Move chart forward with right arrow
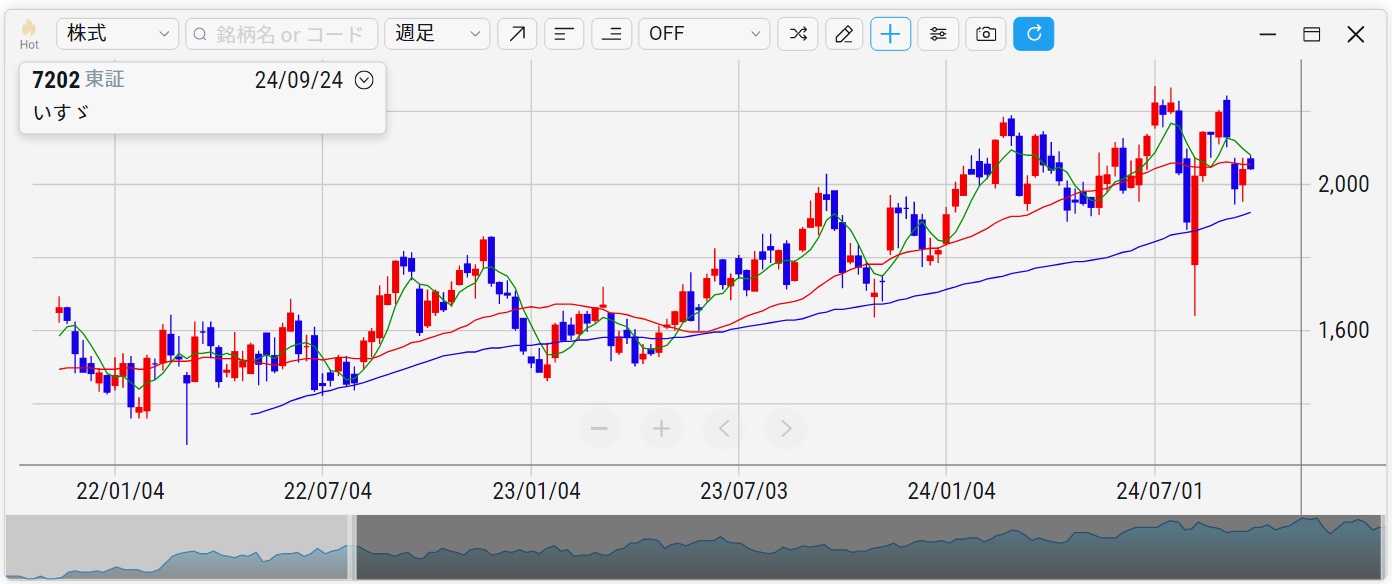 [x=786, y=429]
